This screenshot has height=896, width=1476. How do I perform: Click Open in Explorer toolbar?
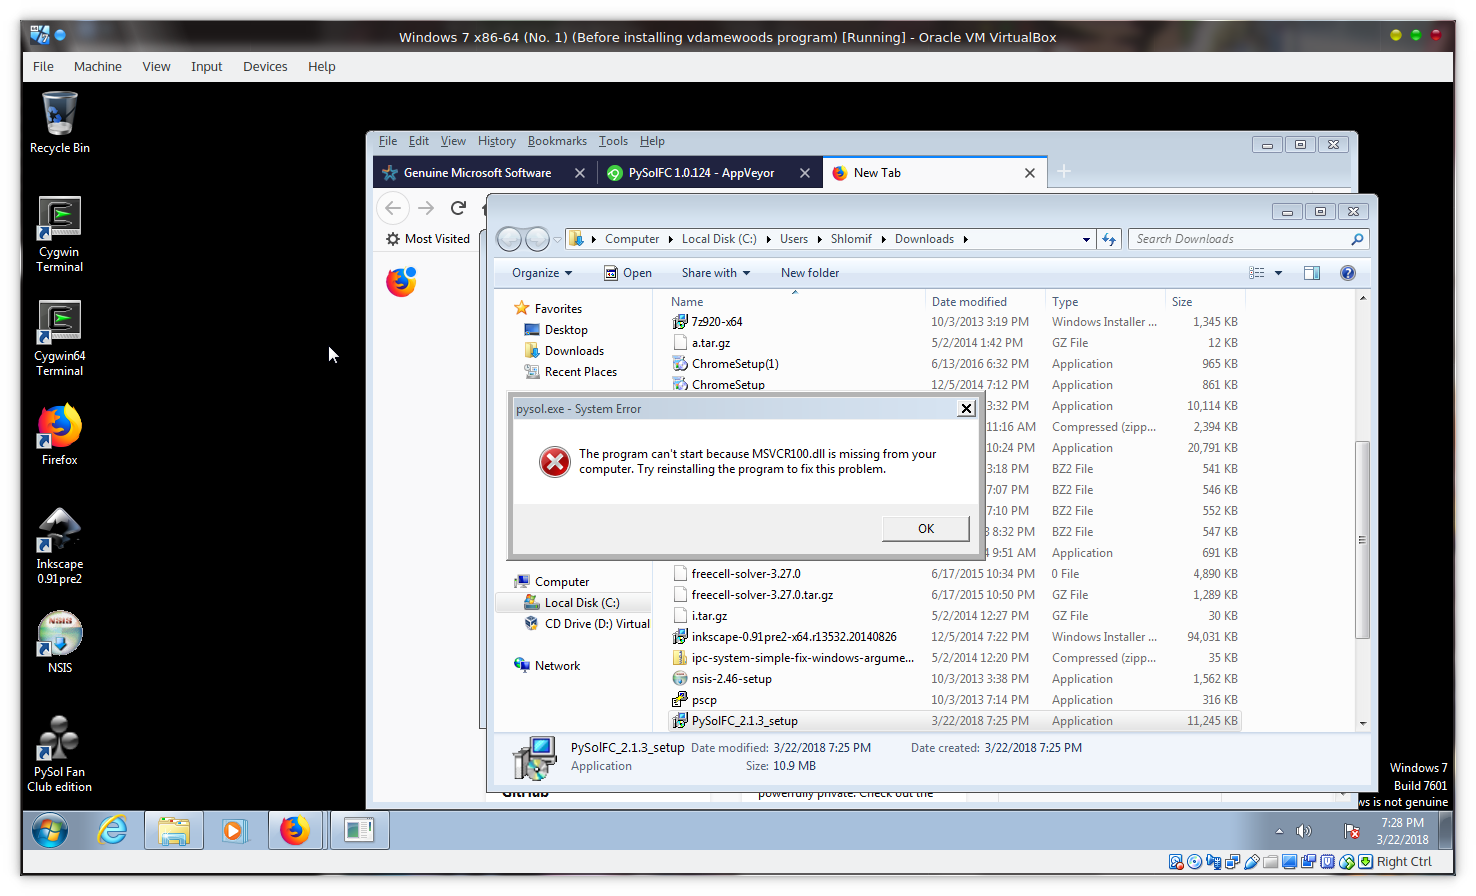pyautogui.click(x=627, y=273)
